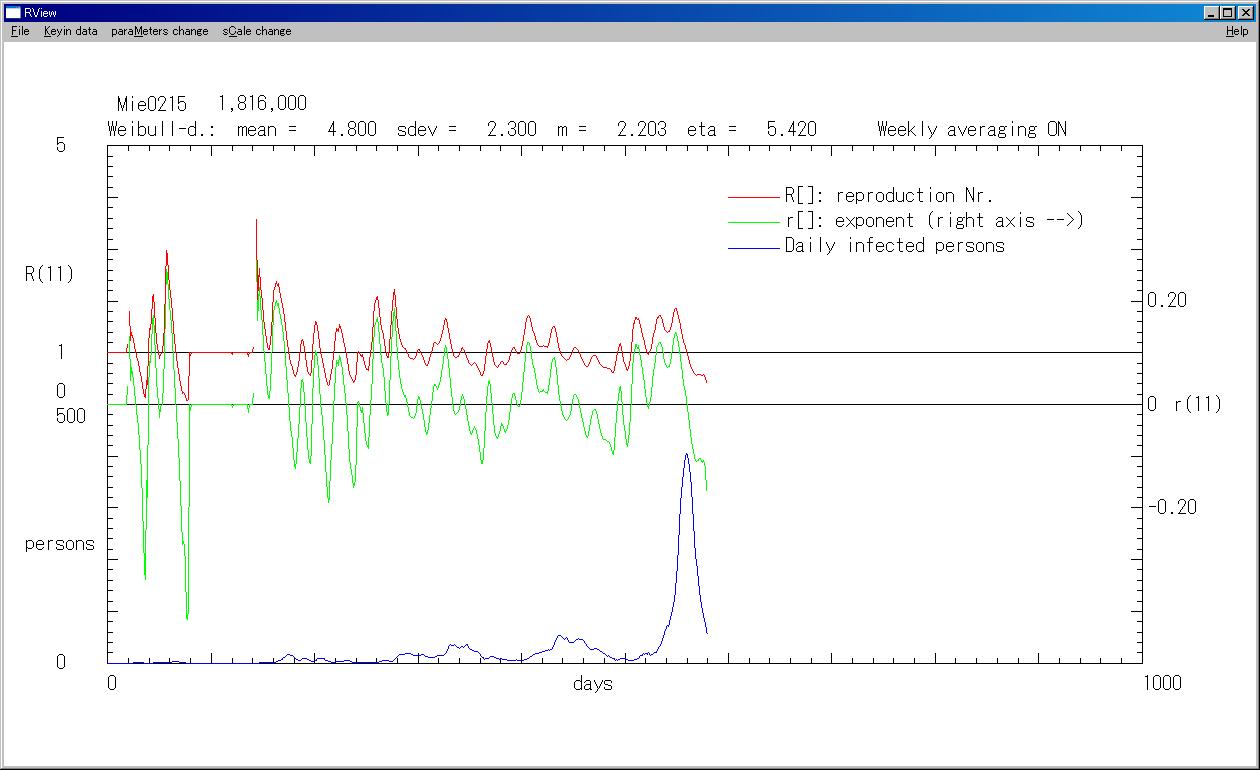
Task: Click the 'persons' y-axis label
Action: (60, 544)
